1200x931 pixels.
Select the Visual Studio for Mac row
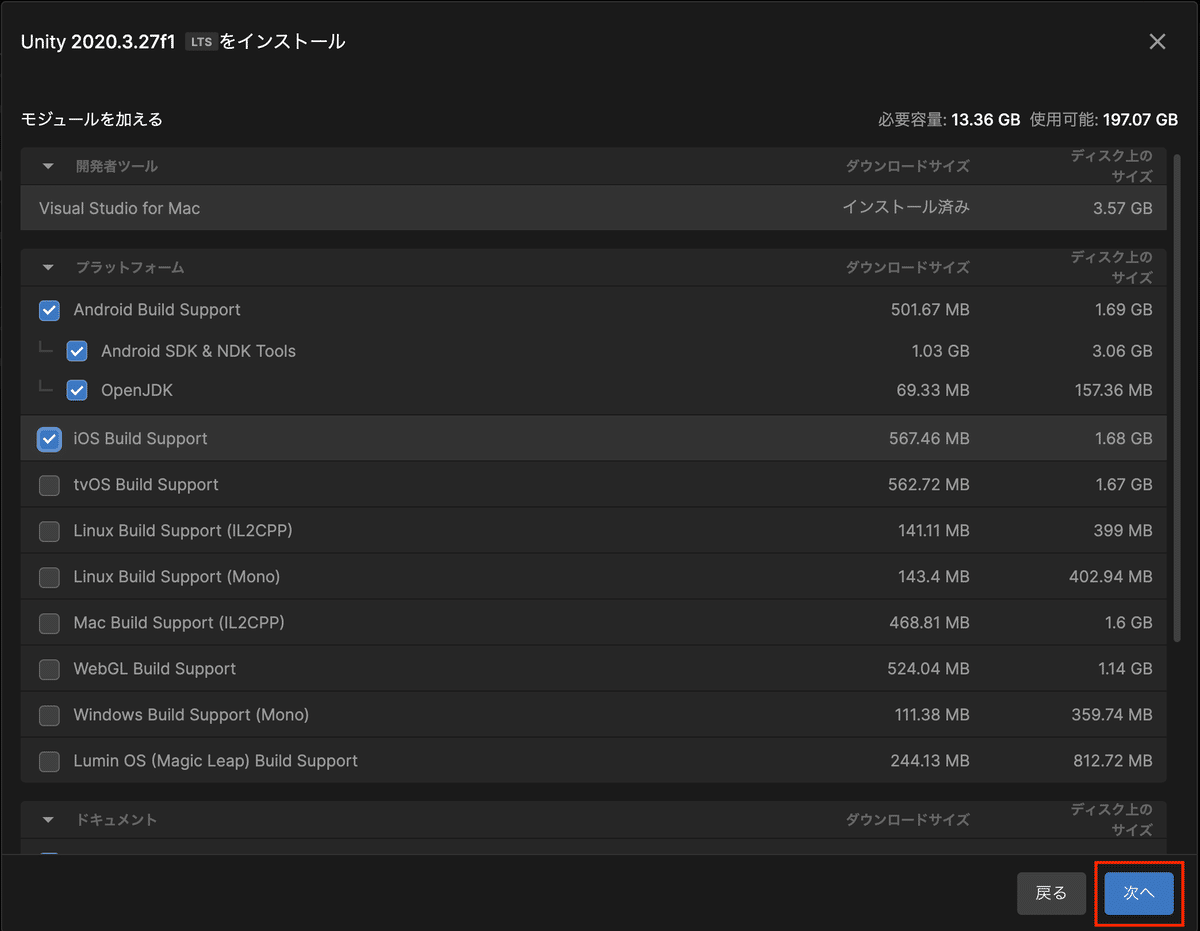593,208
